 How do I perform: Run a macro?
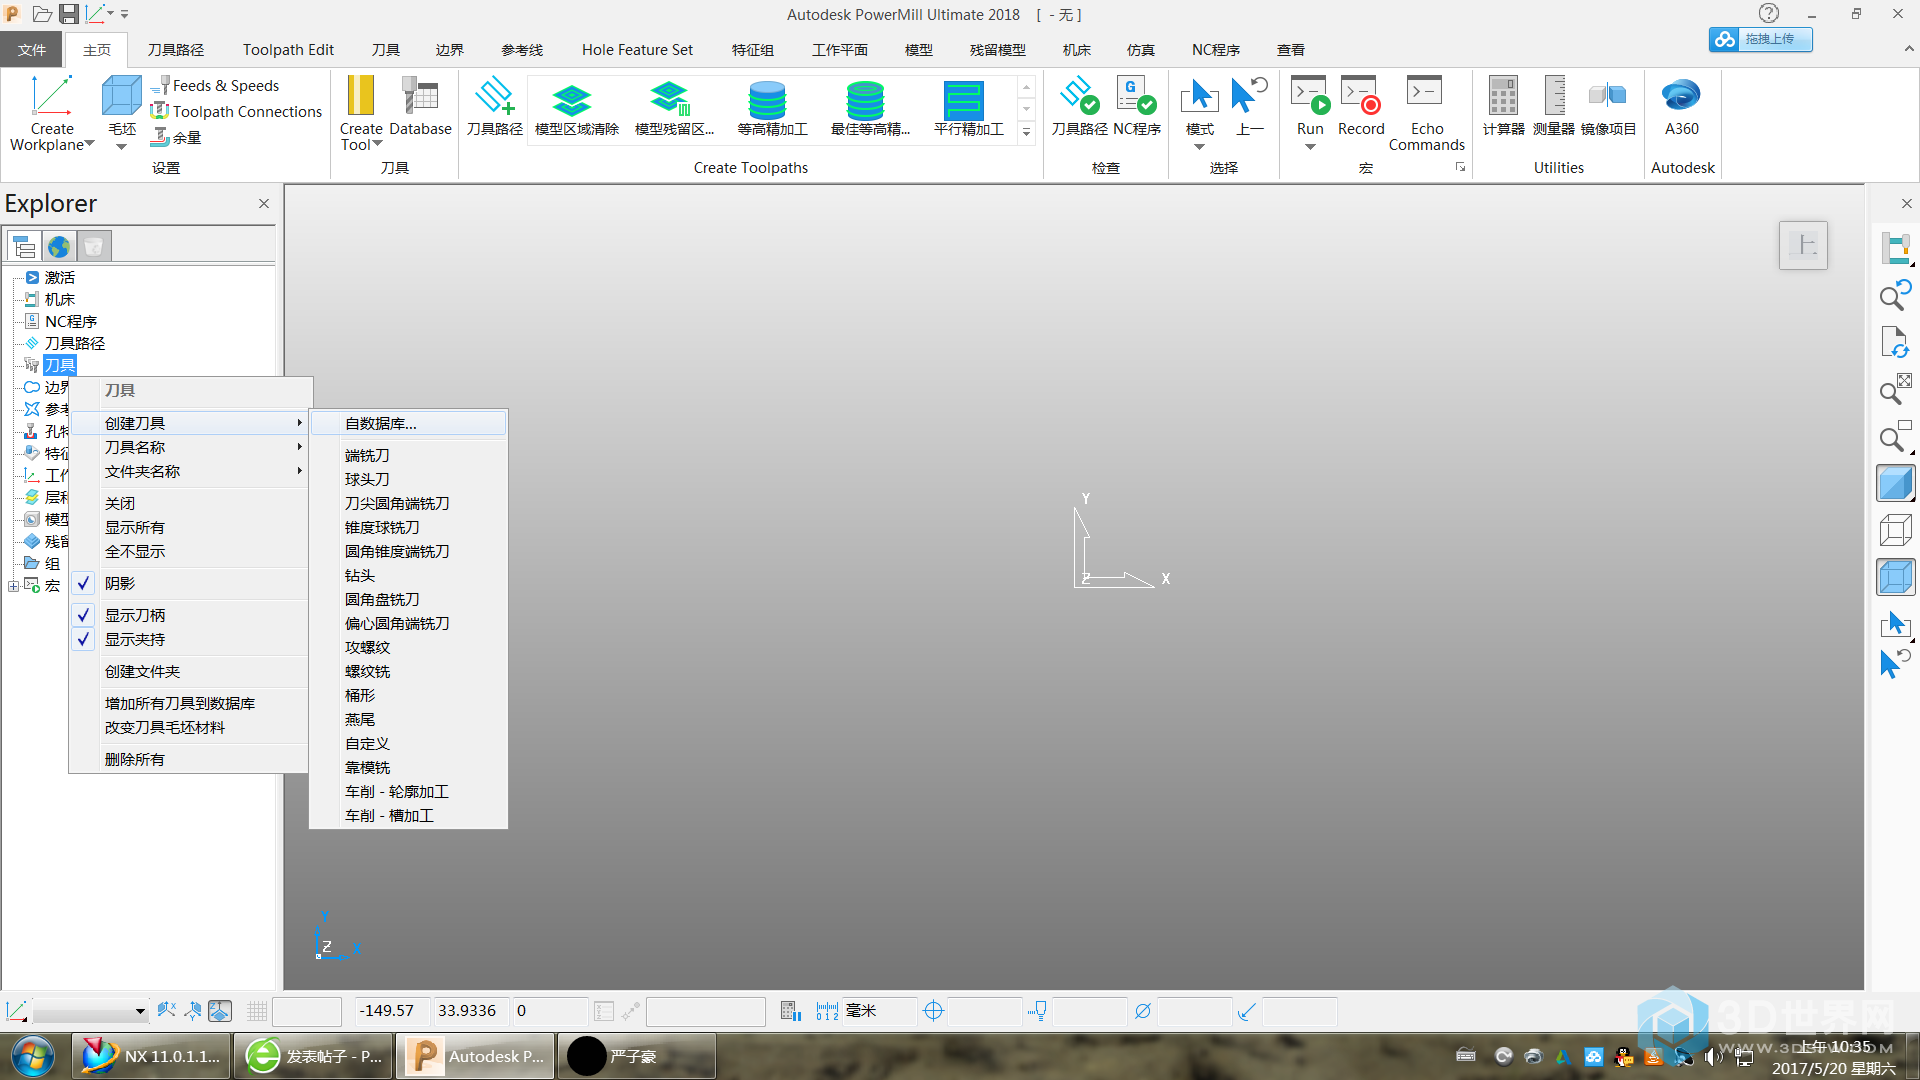click(x=1310, y=96)
